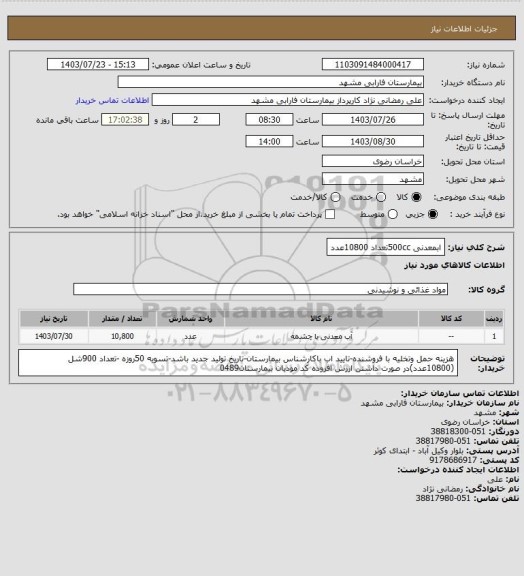524x576 pixels.
Task: Click the تعداد / مقدار column header
Action: point(122,319)
